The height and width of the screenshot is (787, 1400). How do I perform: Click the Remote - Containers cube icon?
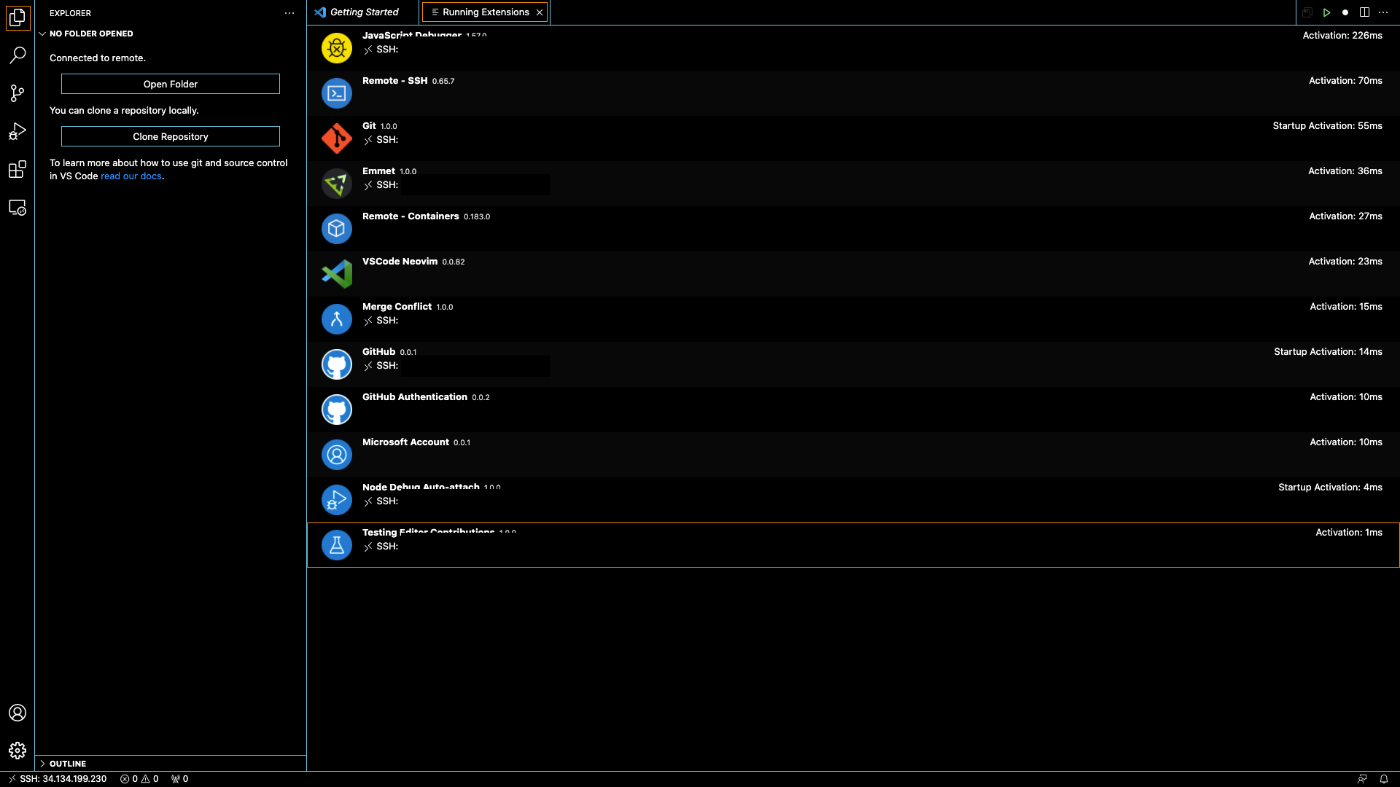click(x=337, y=228)
